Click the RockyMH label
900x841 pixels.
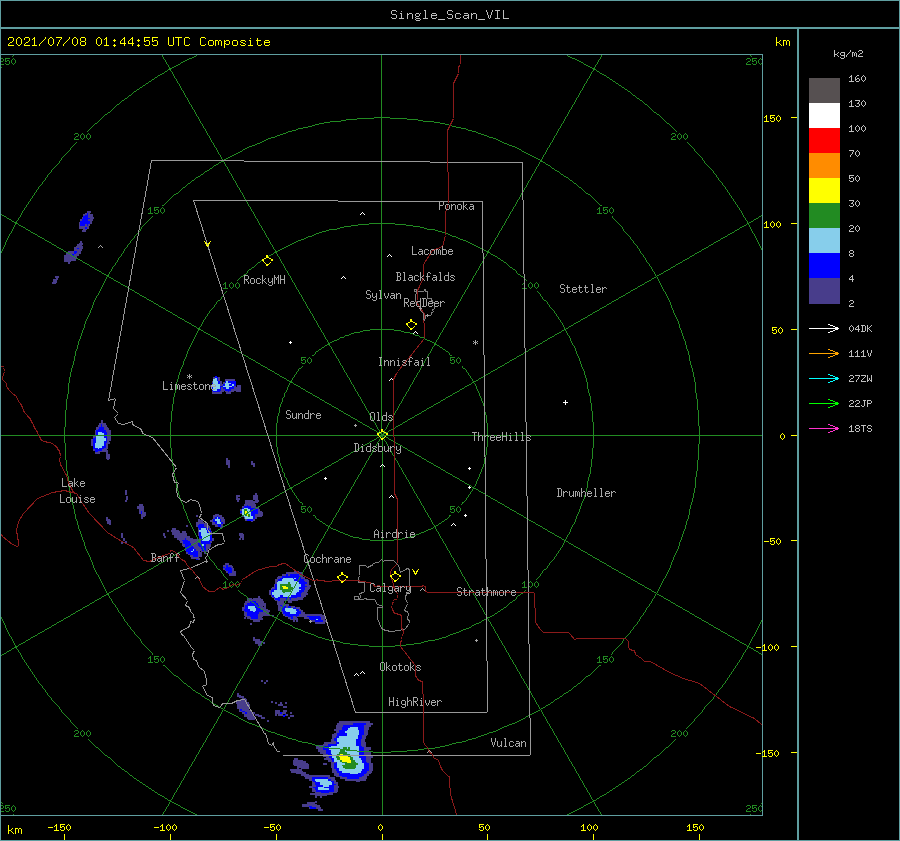point(264,280)
